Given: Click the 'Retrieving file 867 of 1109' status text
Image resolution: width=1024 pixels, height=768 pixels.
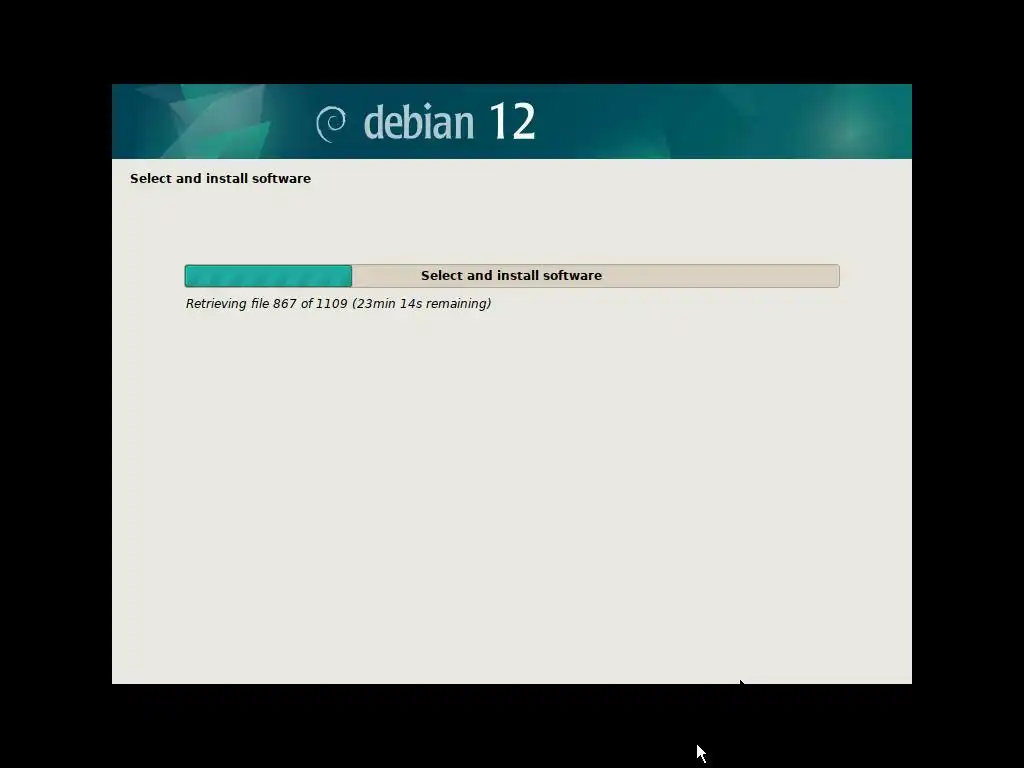Looking at the screenshot, I should click(x=338, y=304).
